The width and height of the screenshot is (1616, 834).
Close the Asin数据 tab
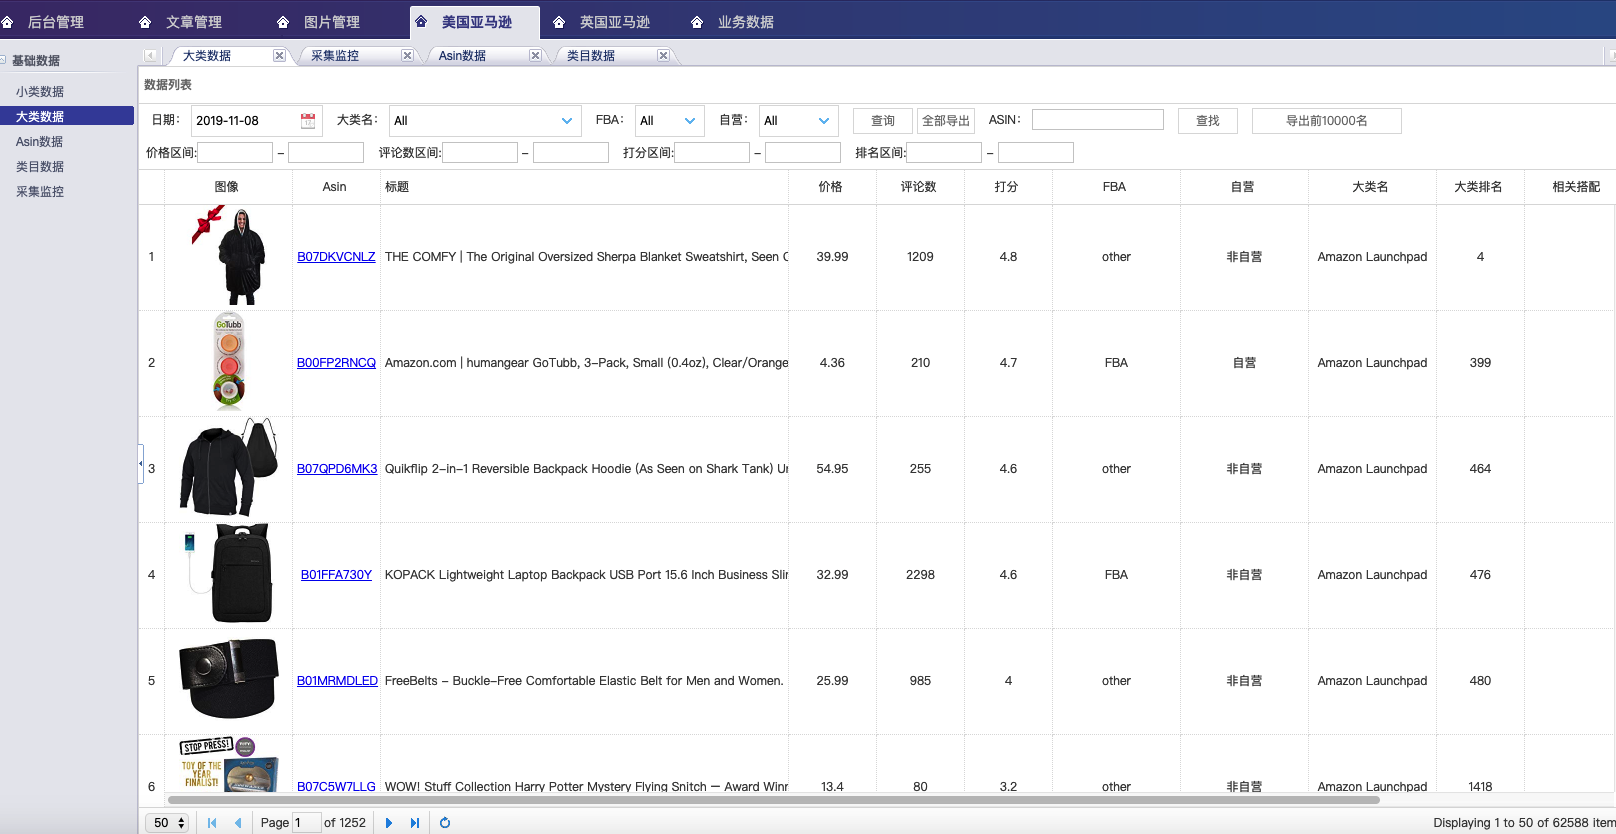535,56
